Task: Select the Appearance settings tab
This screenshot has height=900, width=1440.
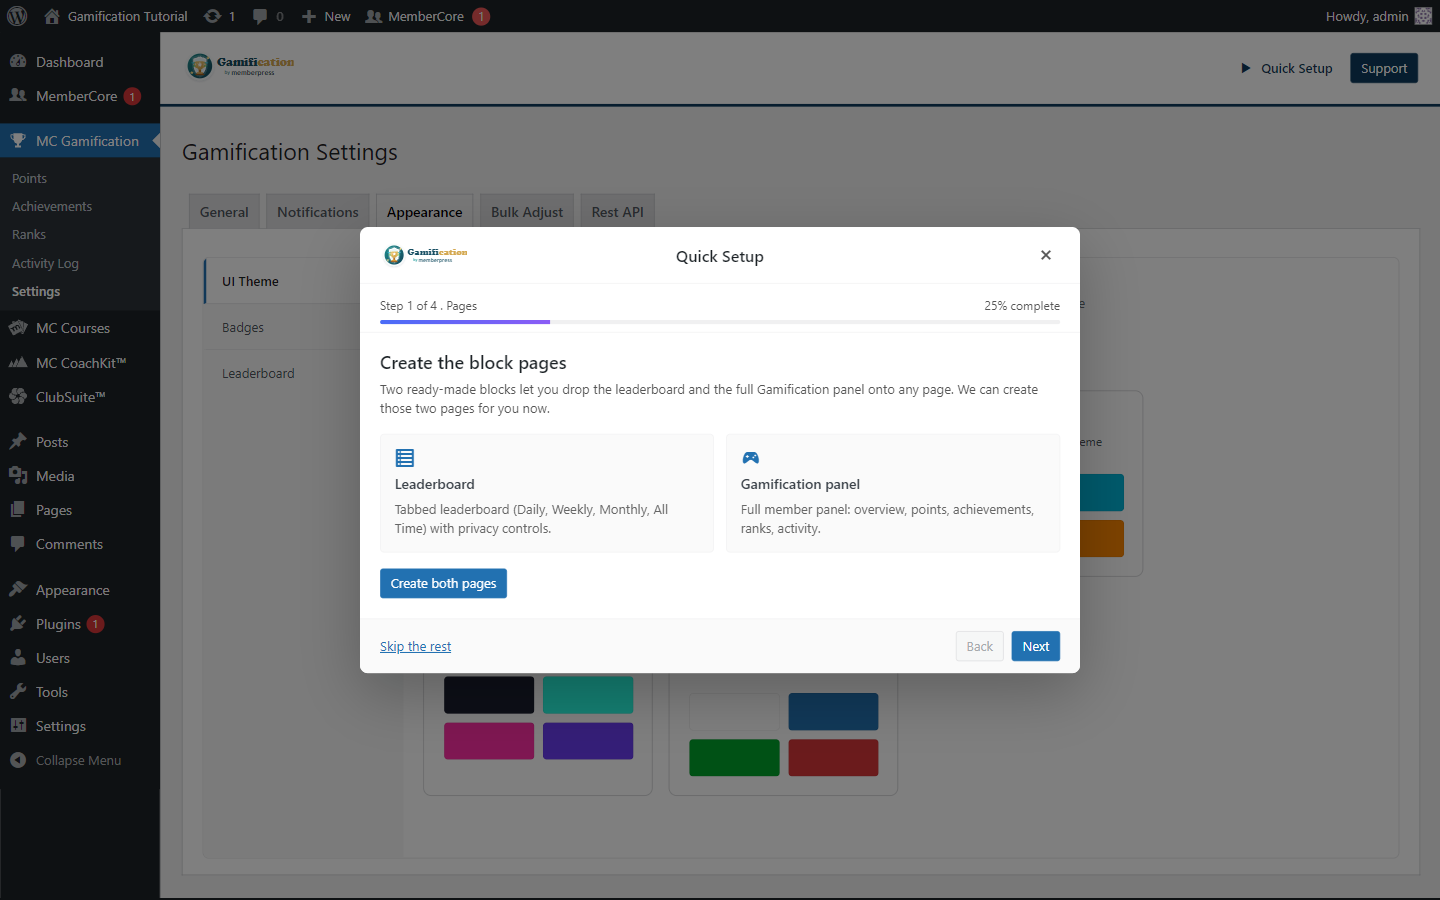Action: [x=425, y=212]
